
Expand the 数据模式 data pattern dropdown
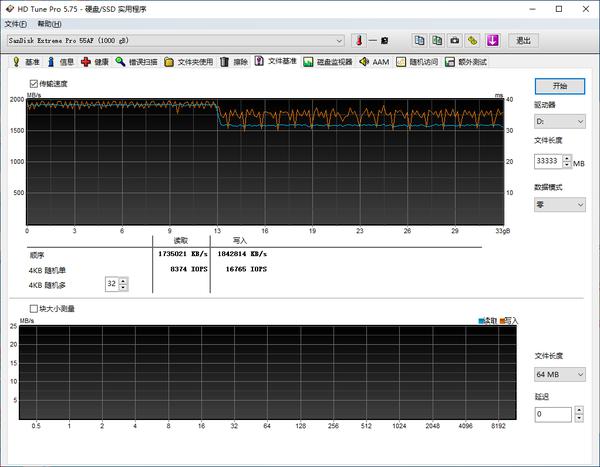click(x=559, y=204)
